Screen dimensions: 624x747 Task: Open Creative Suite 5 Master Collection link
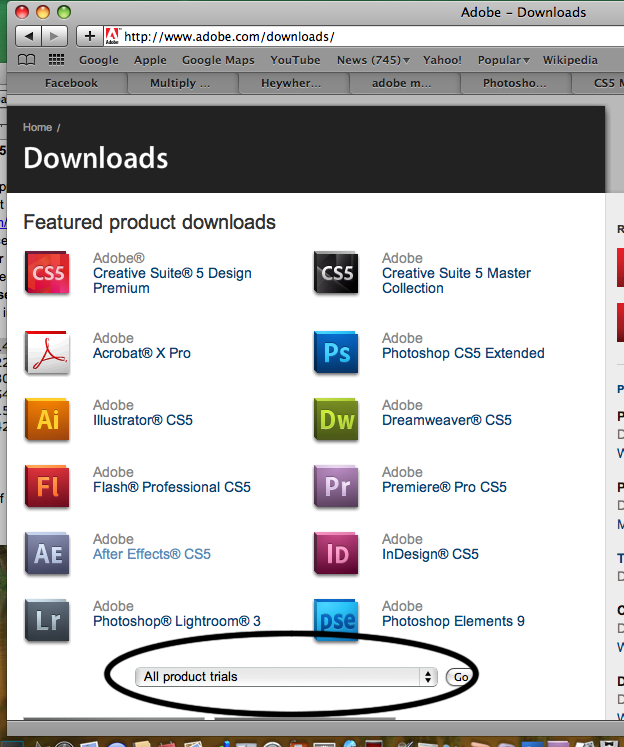(x=456, y=281)
